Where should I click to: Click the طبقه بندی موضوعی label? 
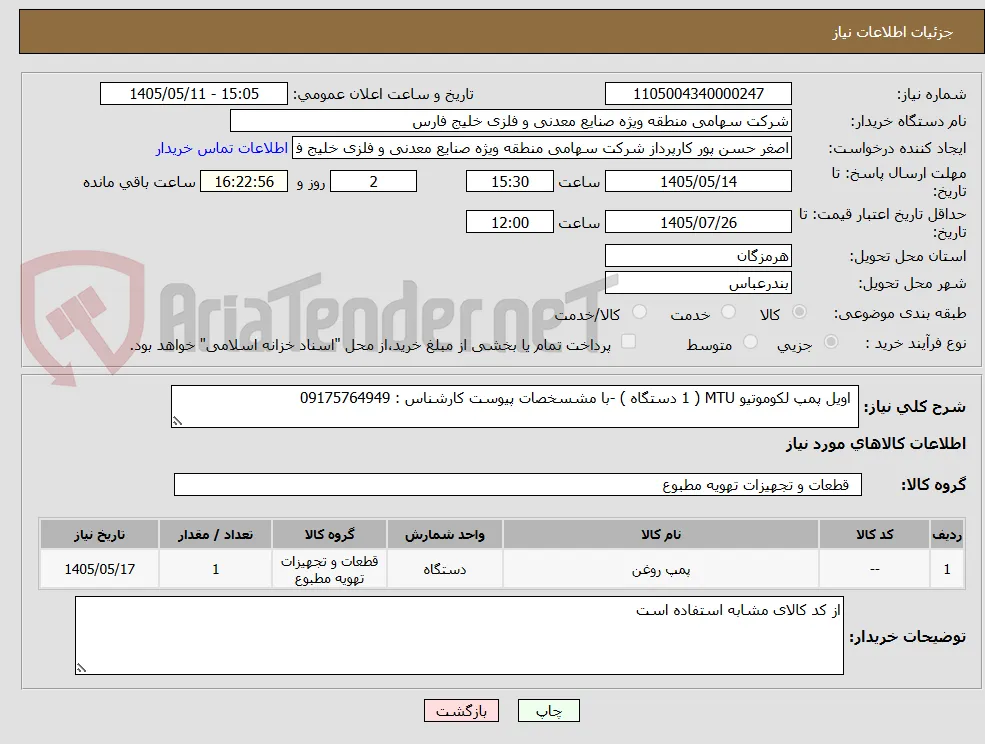click(900, 314)
